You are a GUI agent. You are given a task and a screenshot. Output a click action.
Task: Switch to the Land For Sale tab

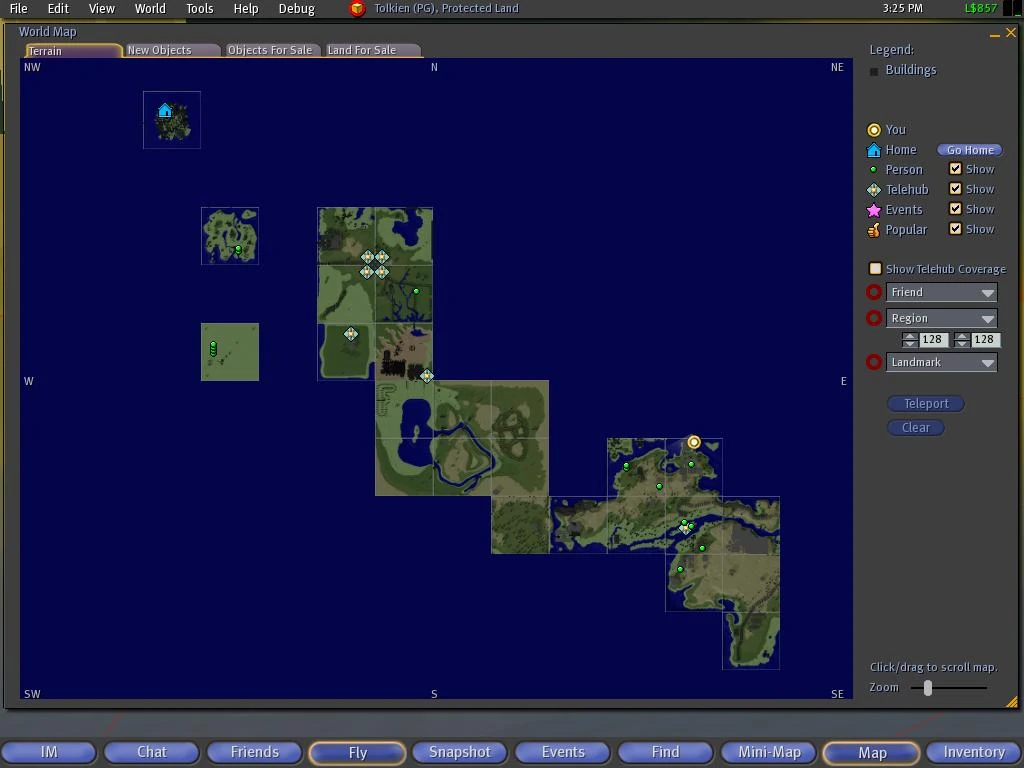[372, 50]
